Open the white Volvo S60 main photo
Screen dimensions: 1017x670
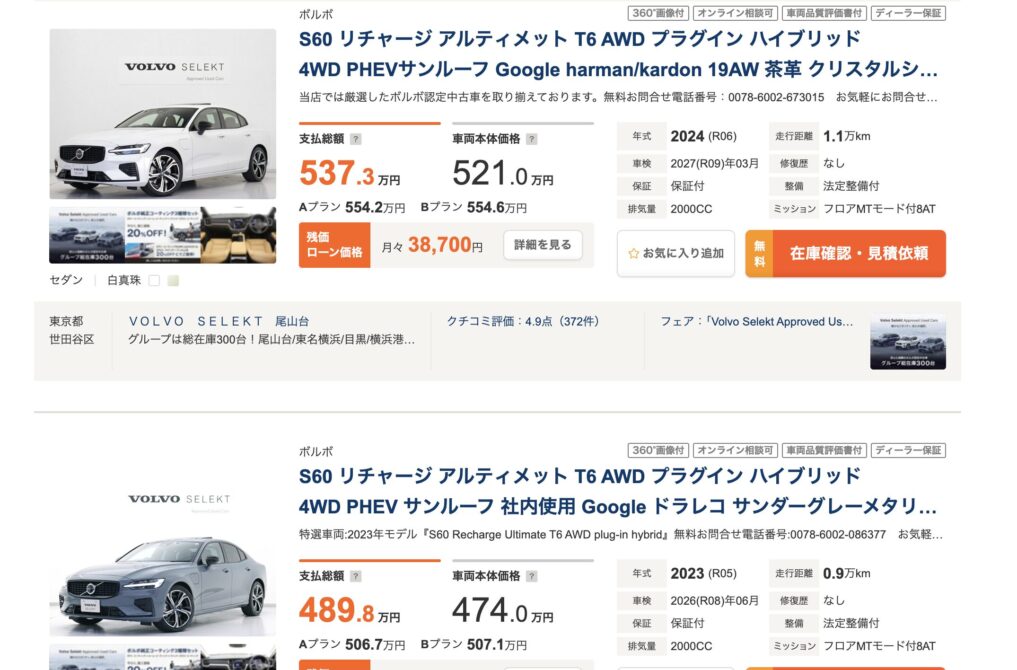click(x=162, y=114)
